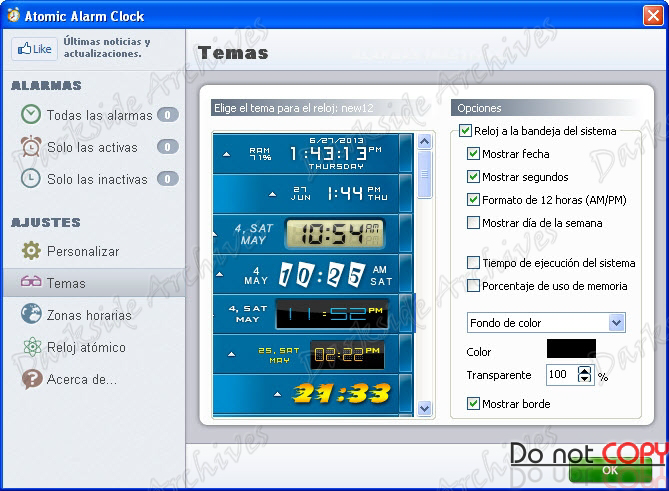This screenshot has width=669, height=491.
Task: Click the green OK button
Action: coord(610,470)
